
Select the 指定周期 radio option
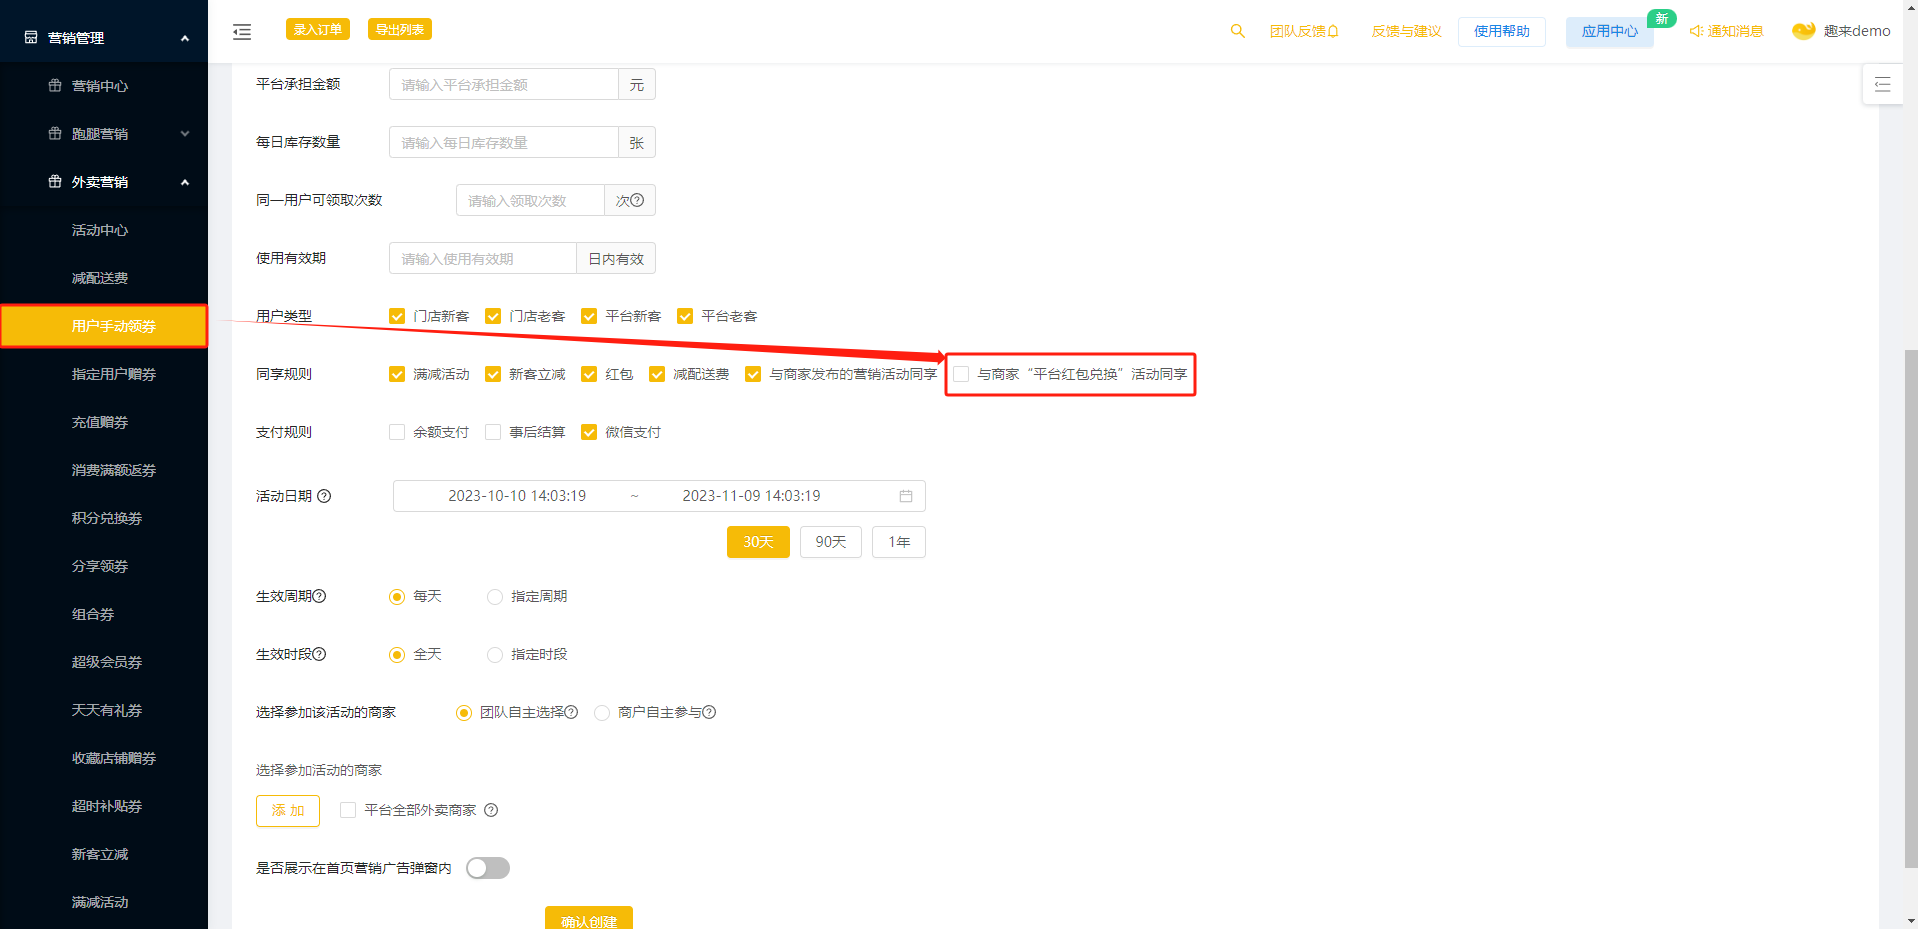495,597
